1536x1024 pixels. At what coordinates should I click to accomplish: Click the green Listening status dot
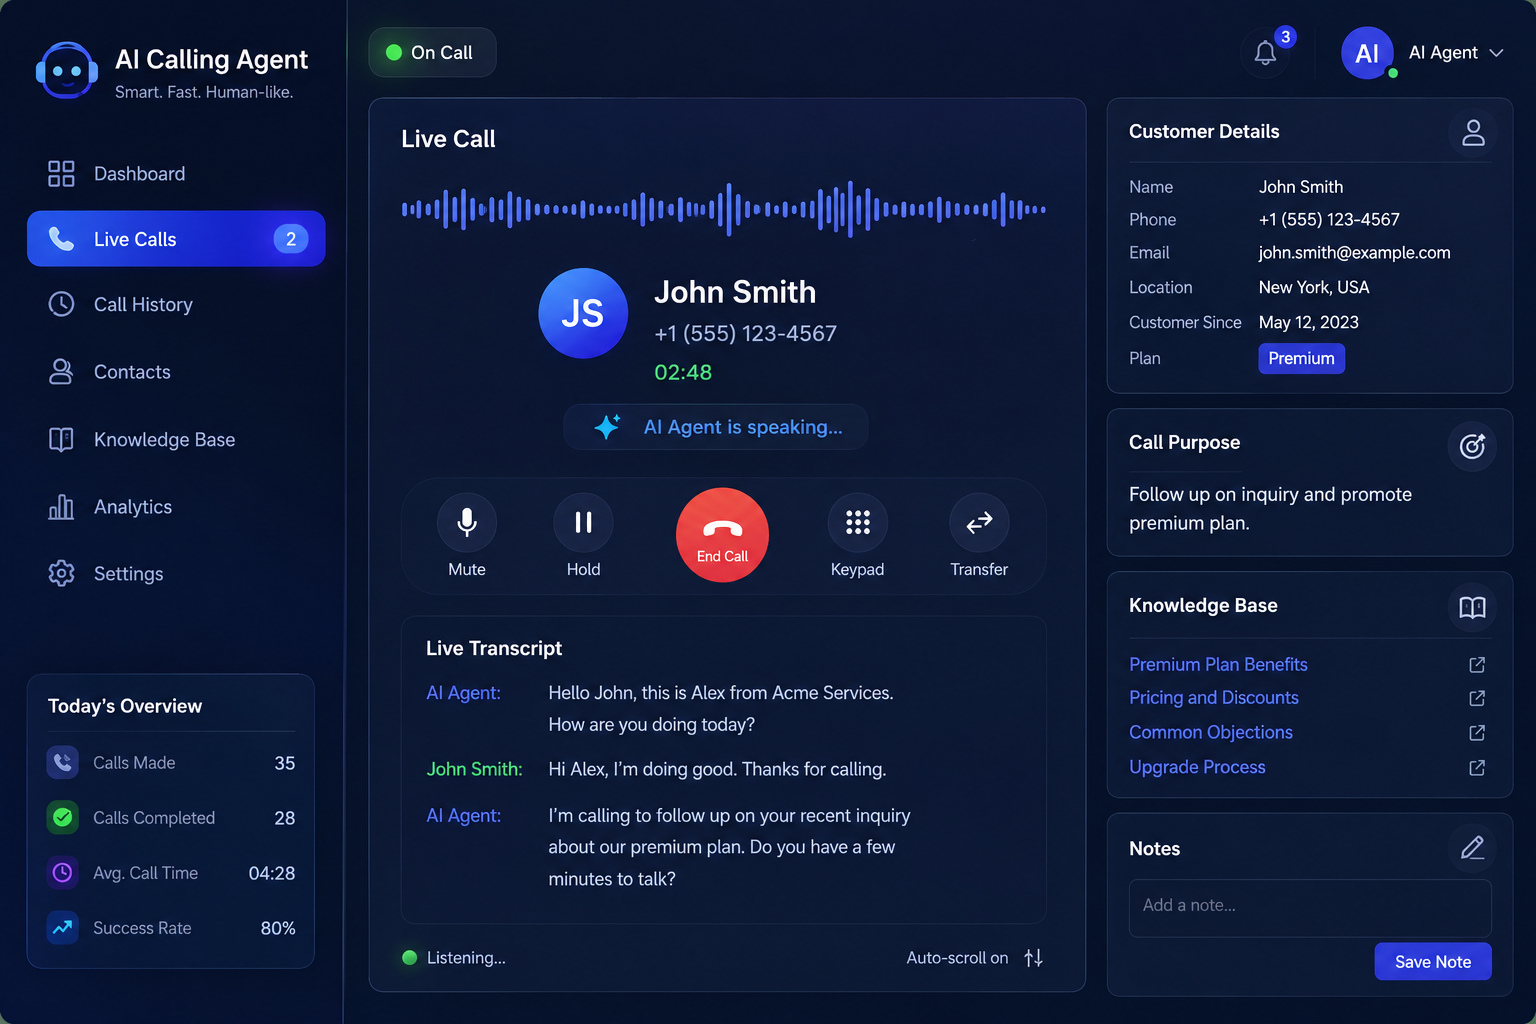click(409, 958)
